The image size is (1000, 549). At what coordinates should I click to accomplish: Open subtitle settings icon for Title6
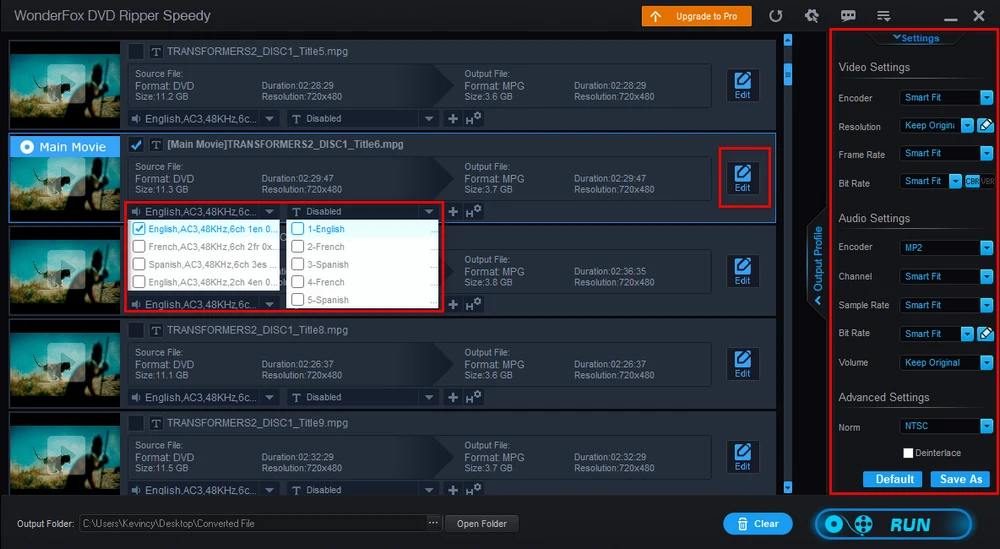[x=473, y=211]
